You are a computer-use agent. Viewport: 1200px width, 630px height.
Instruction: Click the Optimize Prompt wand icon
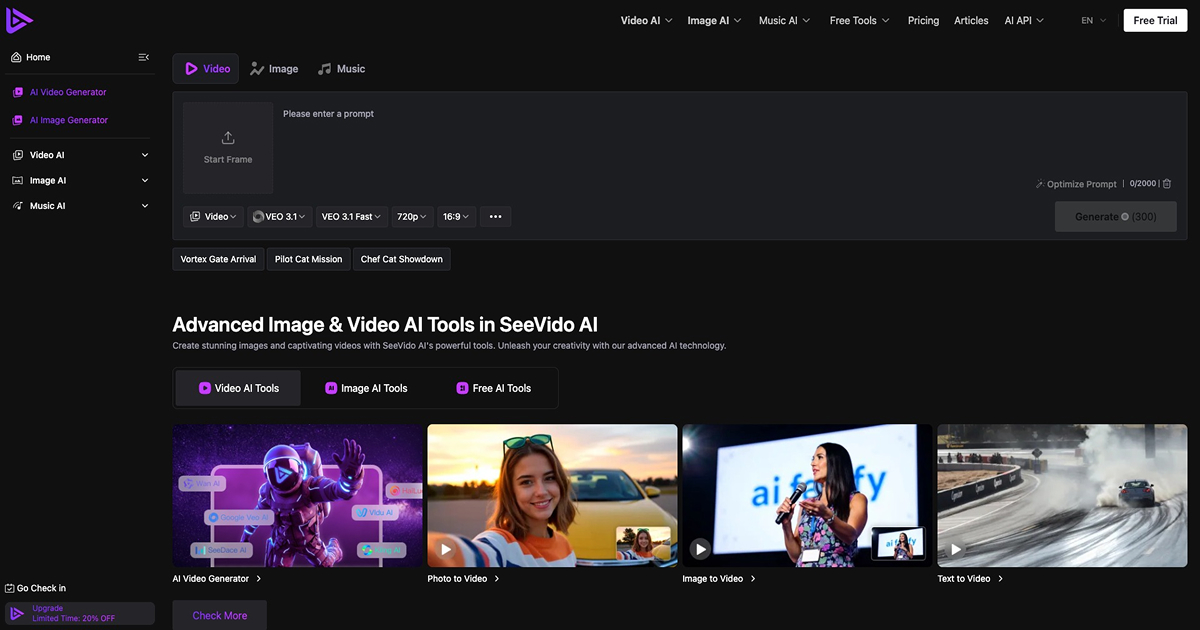[x=1039, y=184]
